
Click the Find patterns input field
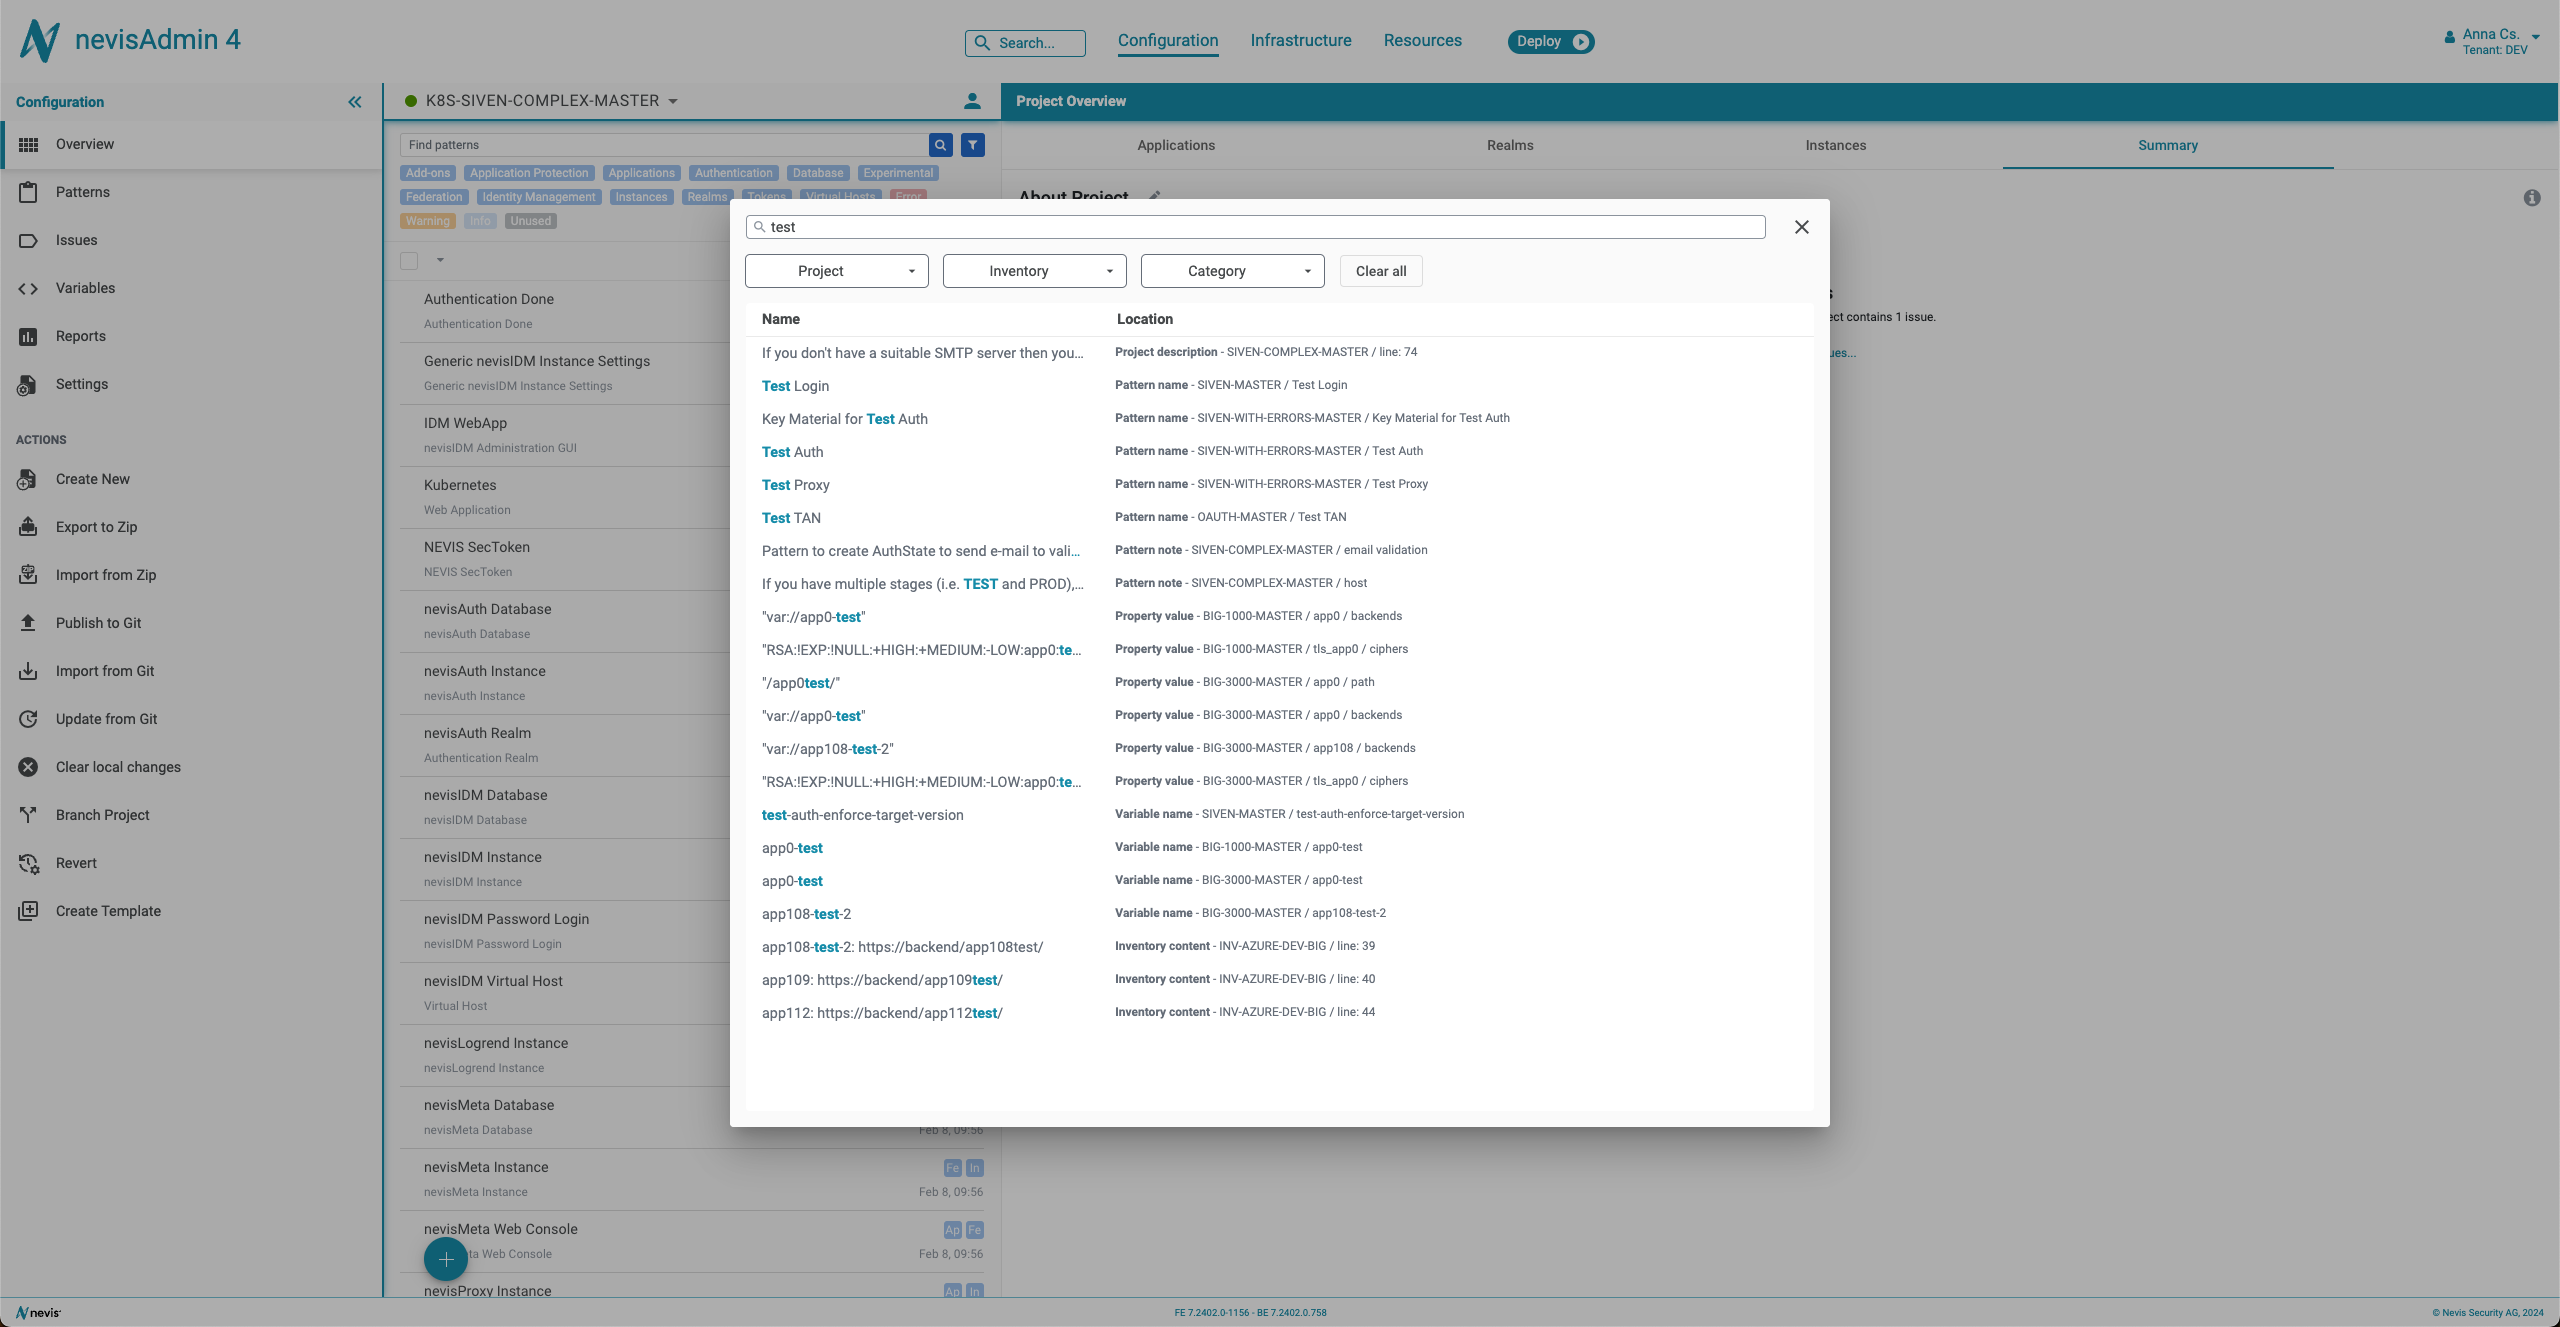[x=664, y=145]
